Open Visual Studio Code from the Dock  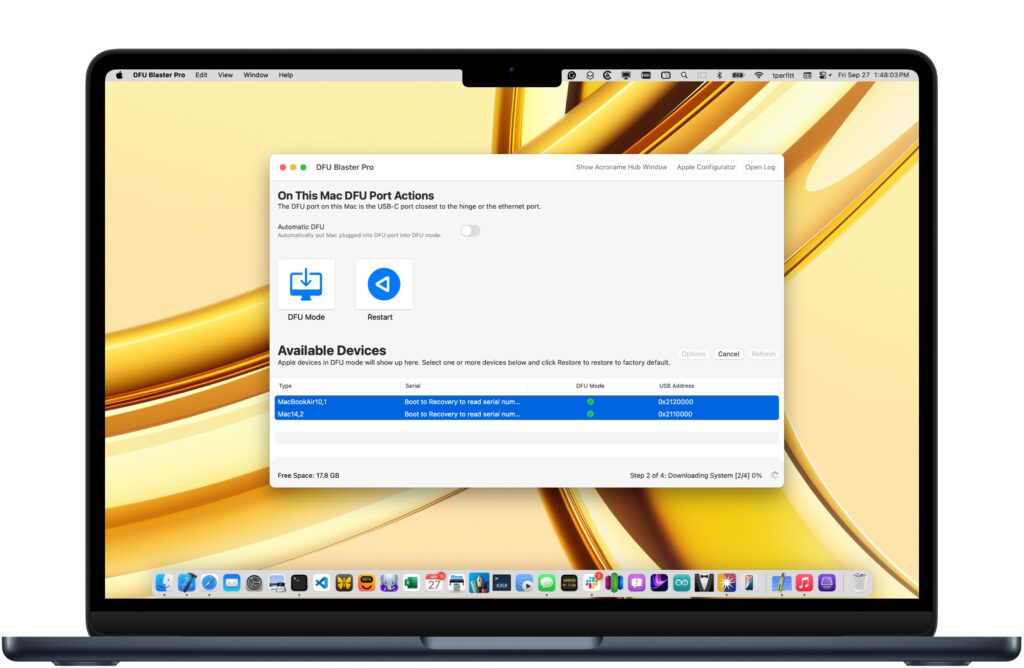321,582
